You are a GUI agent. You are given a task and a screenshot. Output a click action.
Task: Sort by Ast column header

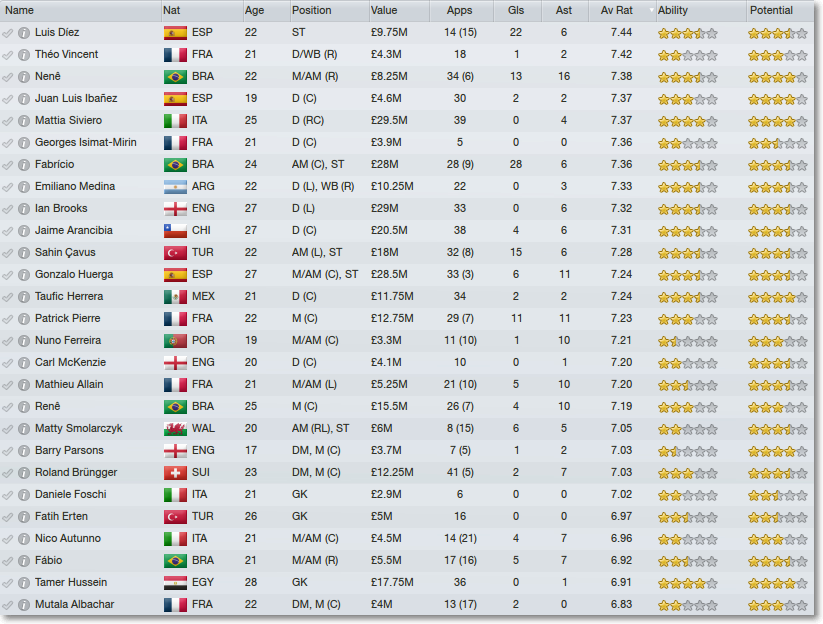coord(564,10)
